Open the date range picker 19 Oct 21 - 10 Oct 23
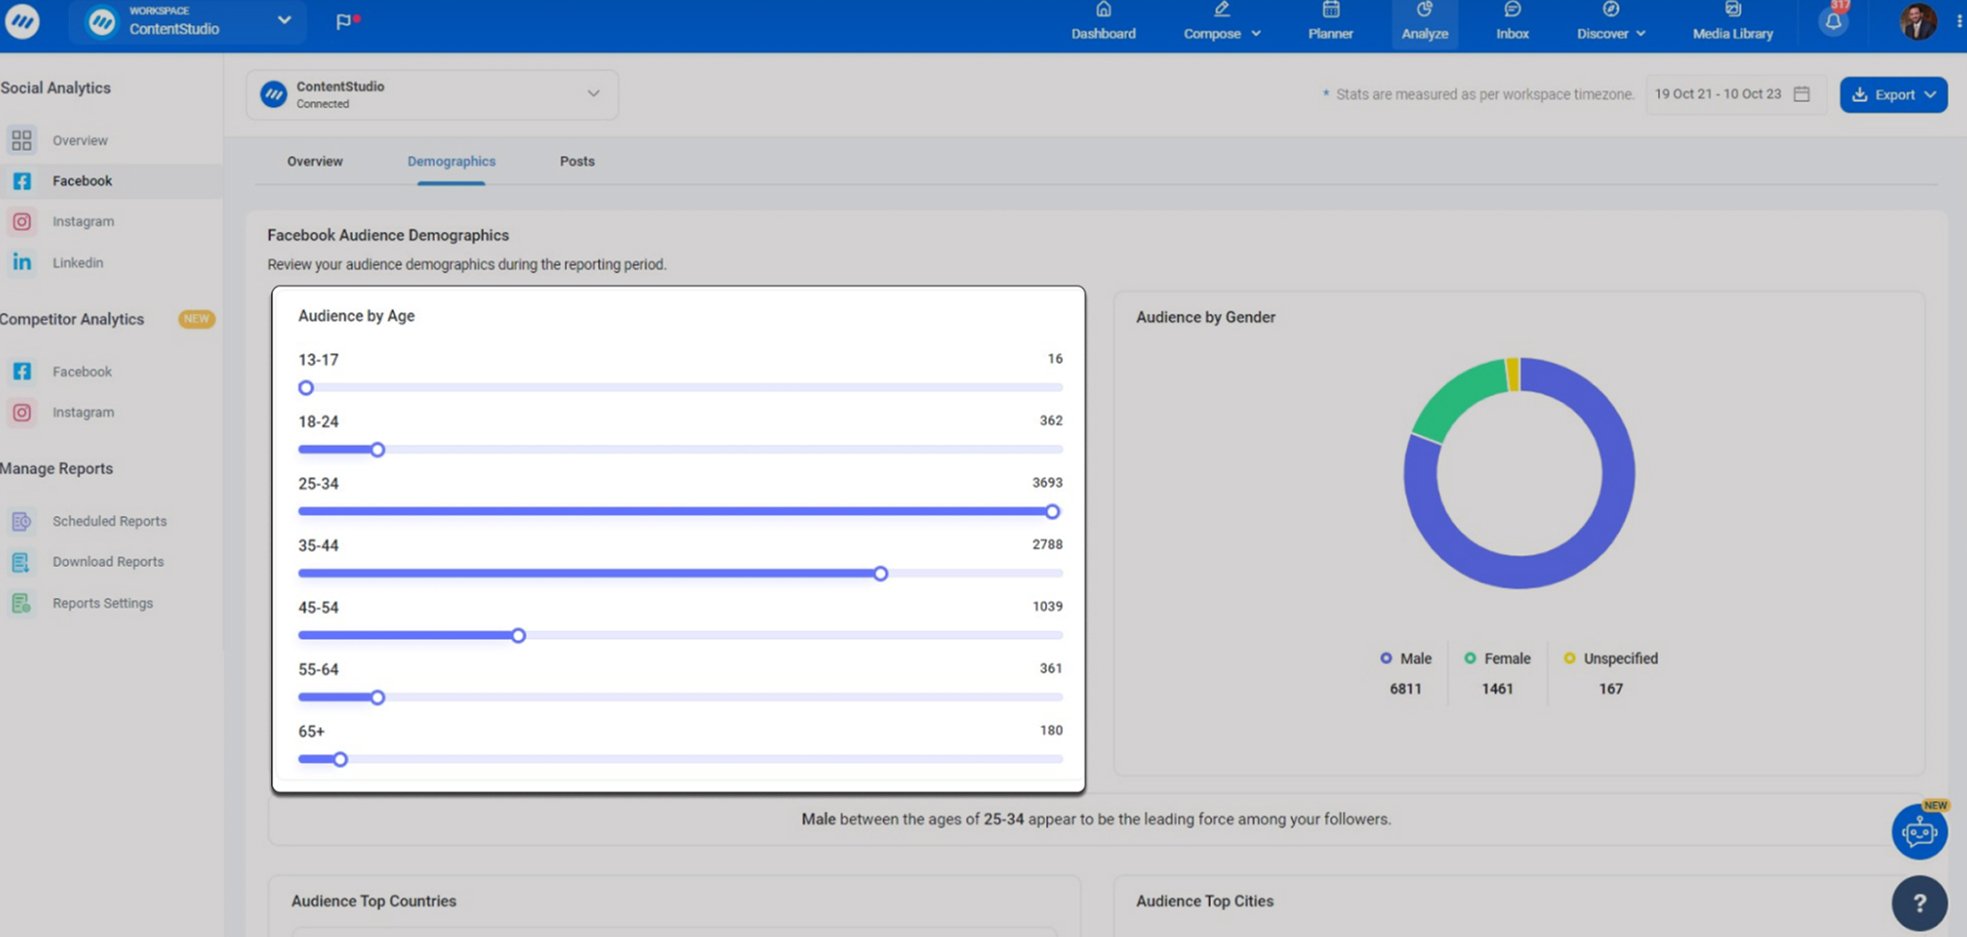The image size is (1967, 937). coord(1736,93)
